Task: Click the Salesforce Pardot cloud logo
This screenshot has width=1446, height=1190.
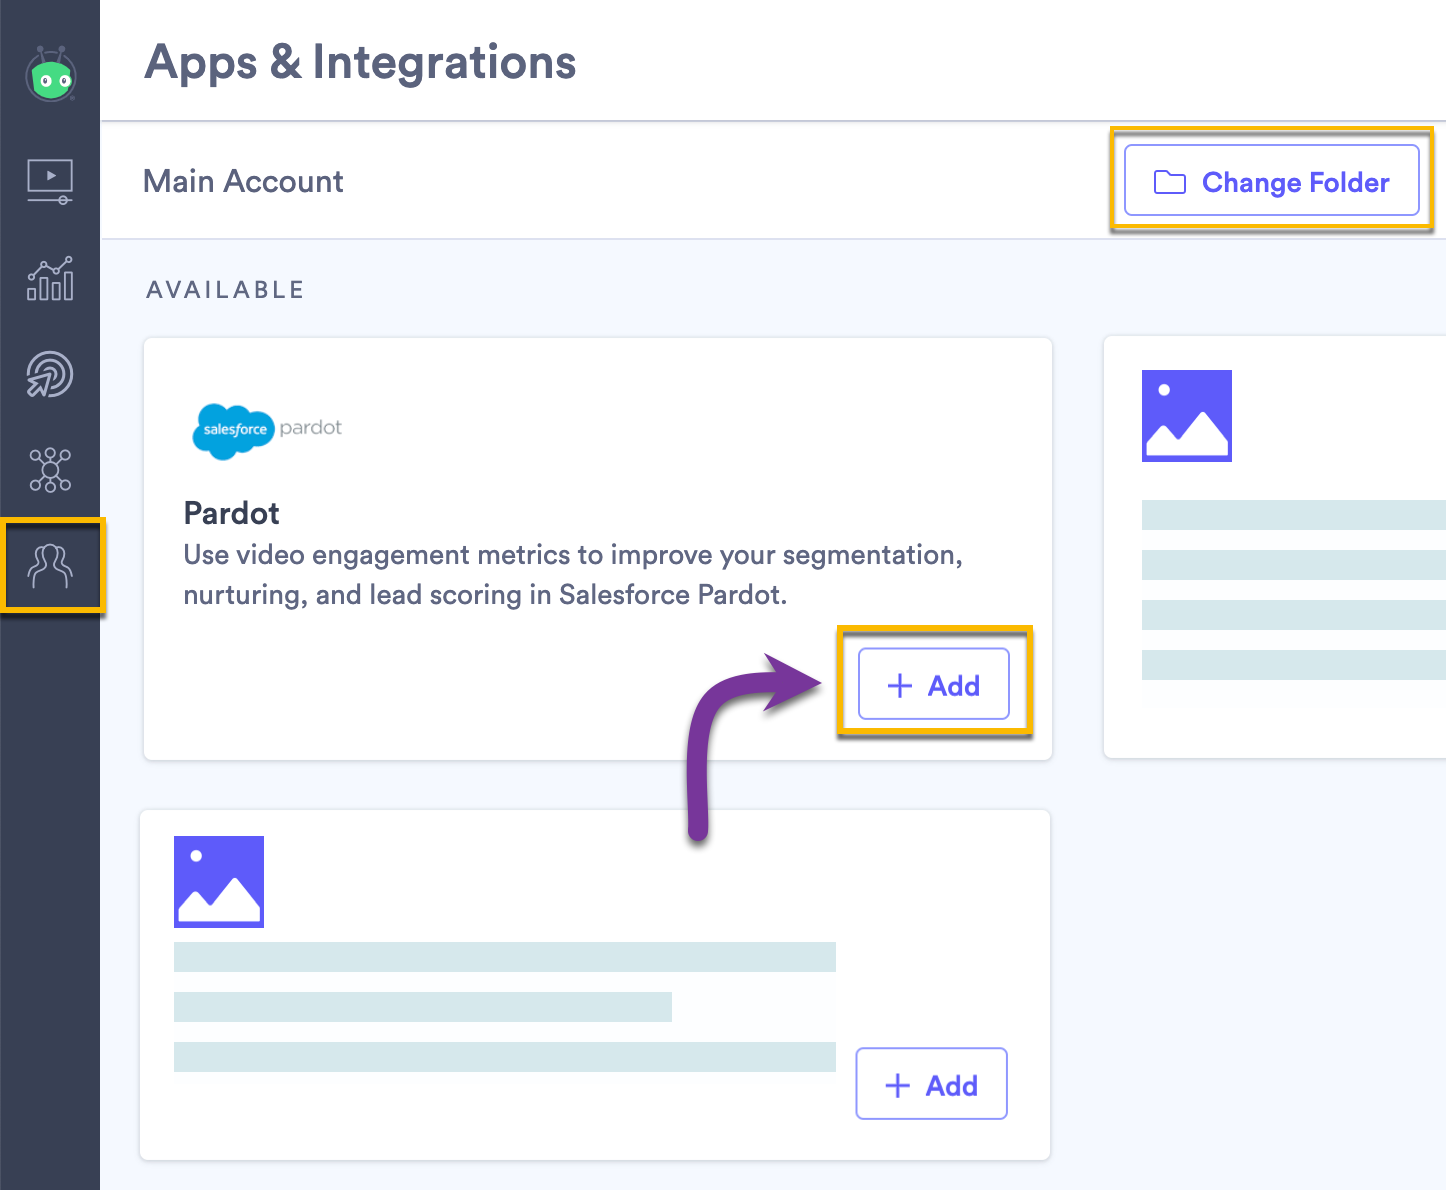Action: coord(232,432)
